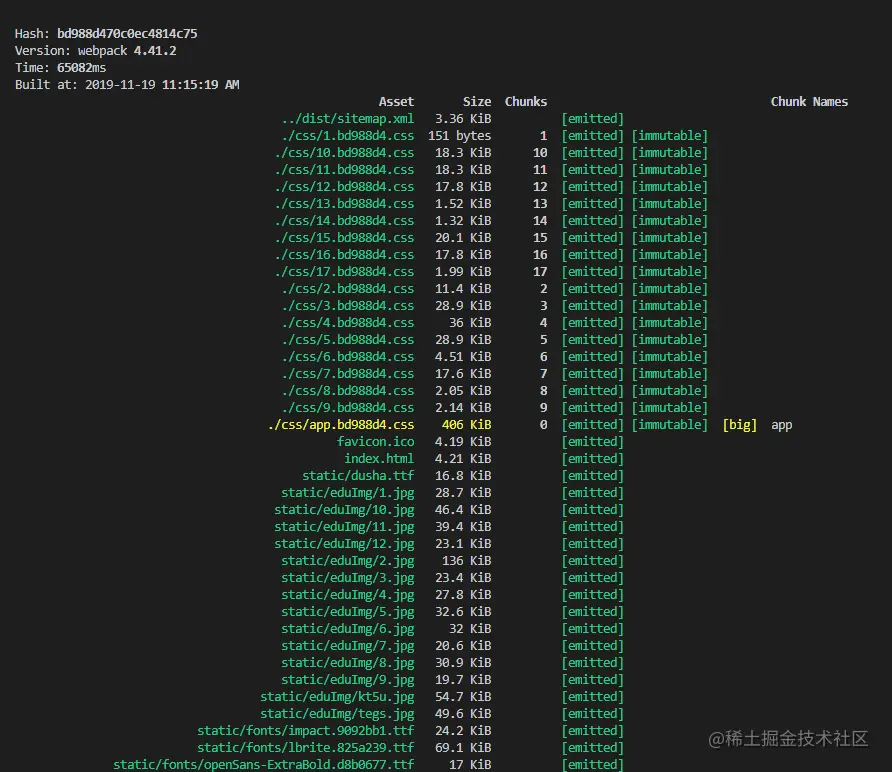Select static/eduImg/6.jpg asset name
Image resolution: width=892 pixels, height=772 pixels.
coord(348,629)
